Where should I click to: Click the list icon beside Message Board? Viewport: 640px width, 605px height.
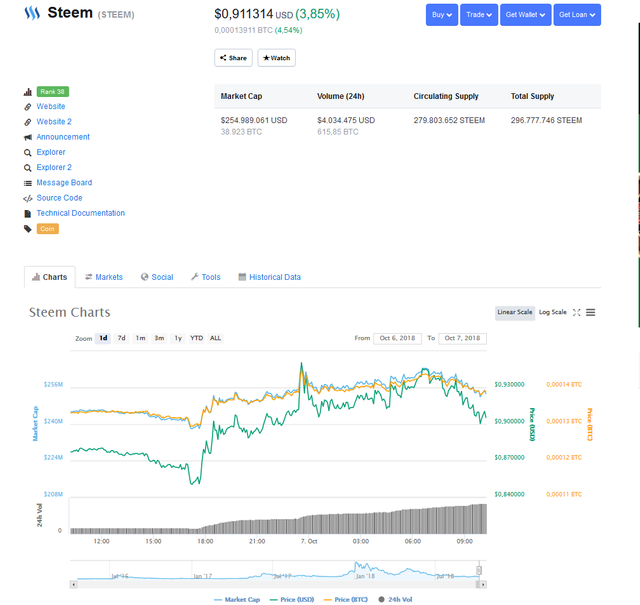28,183
